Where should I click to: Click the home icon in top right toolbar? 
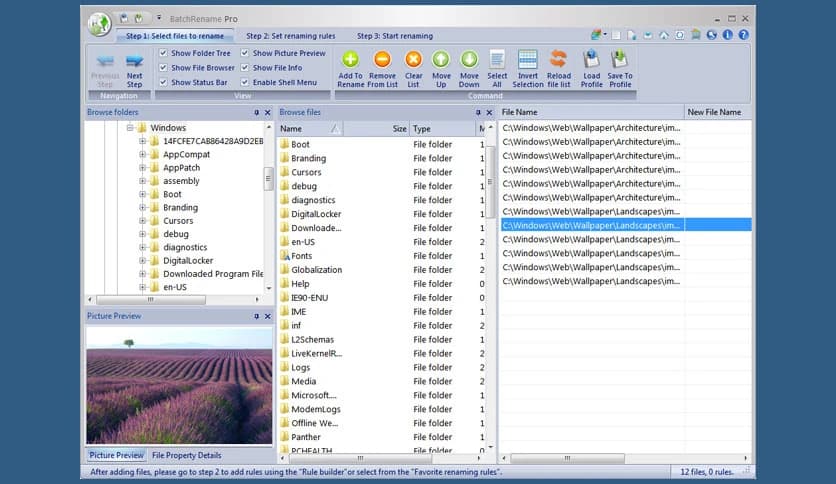point(664,35)
